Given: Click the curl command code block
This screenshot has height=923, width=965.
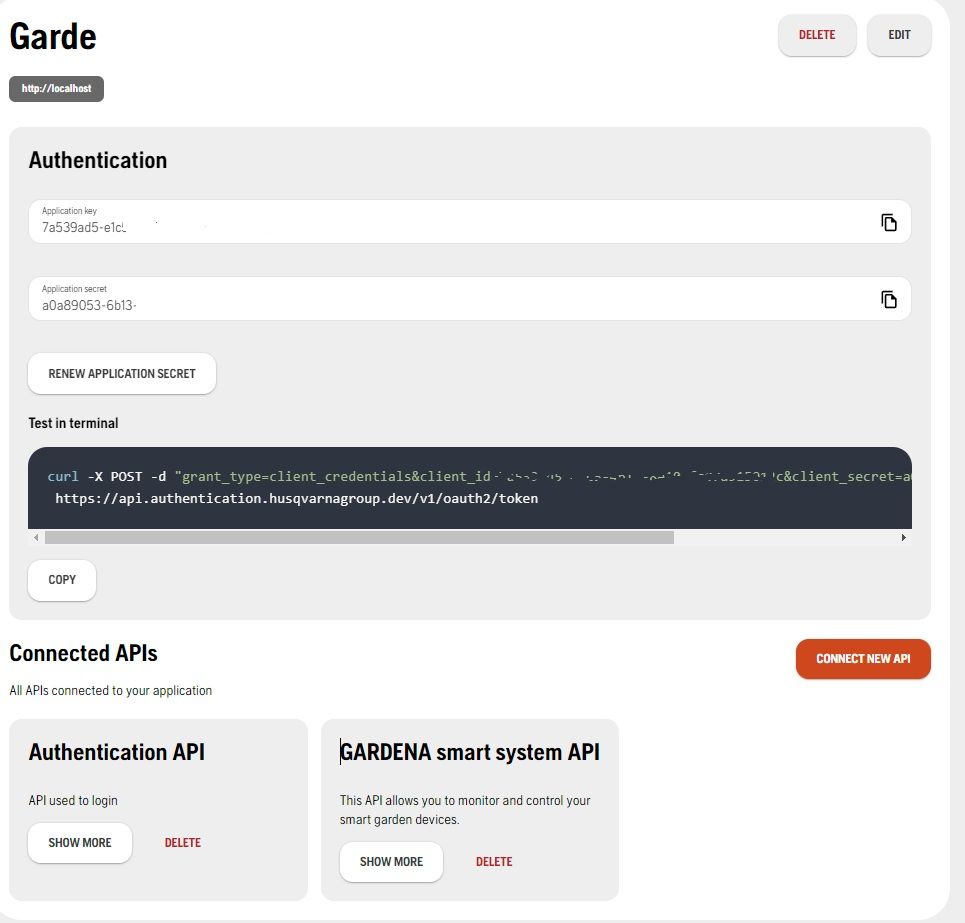Looking at the screenshot, I should (470, 487).
